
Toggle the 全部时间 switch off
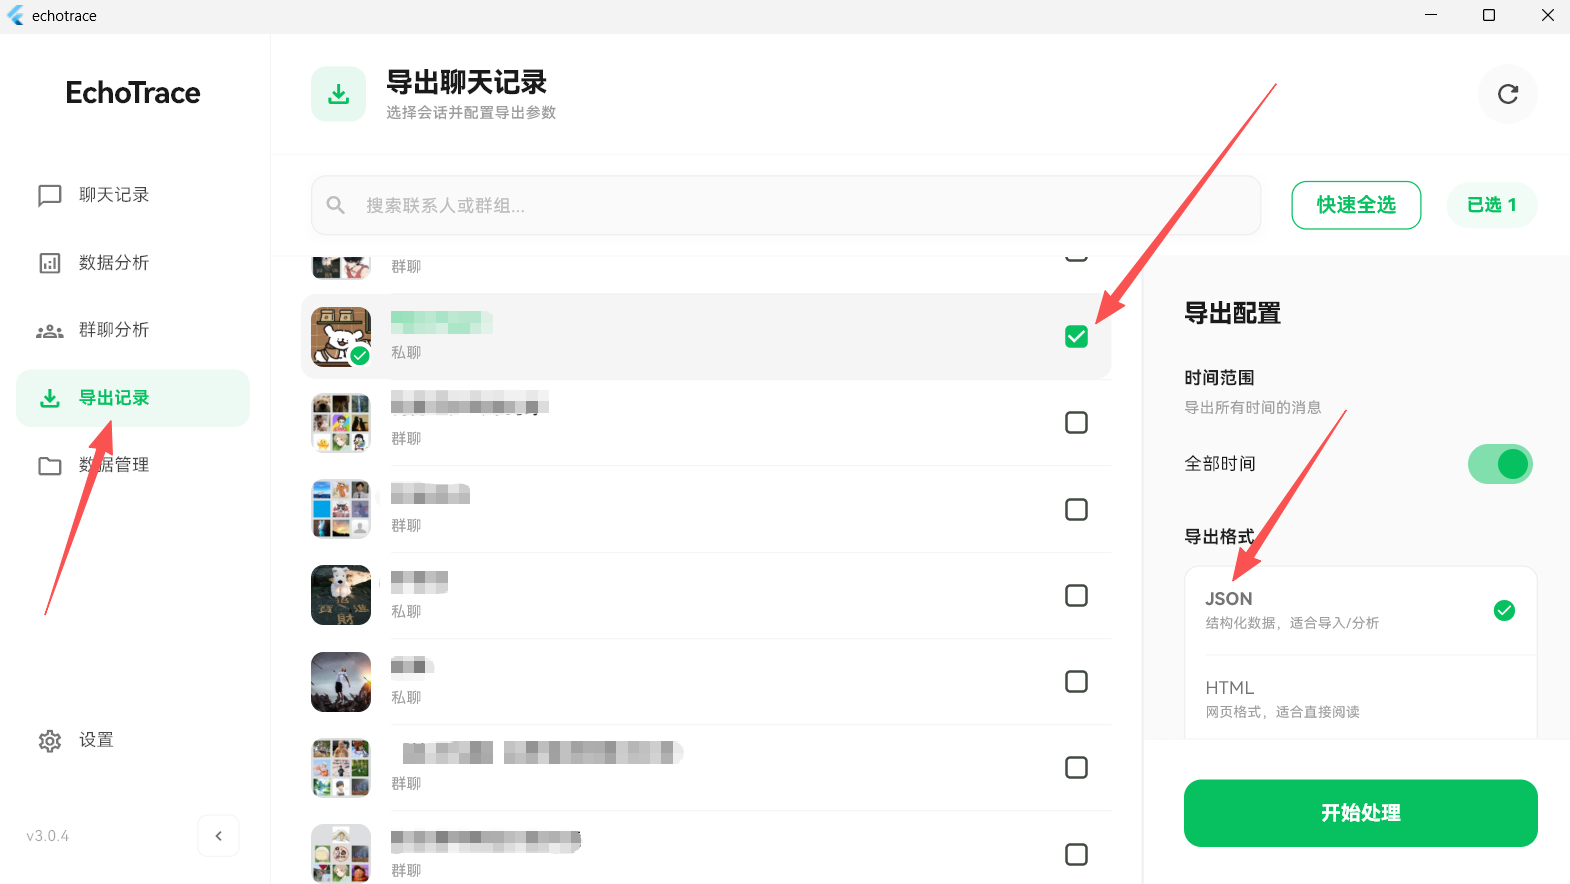(1500, 464)
